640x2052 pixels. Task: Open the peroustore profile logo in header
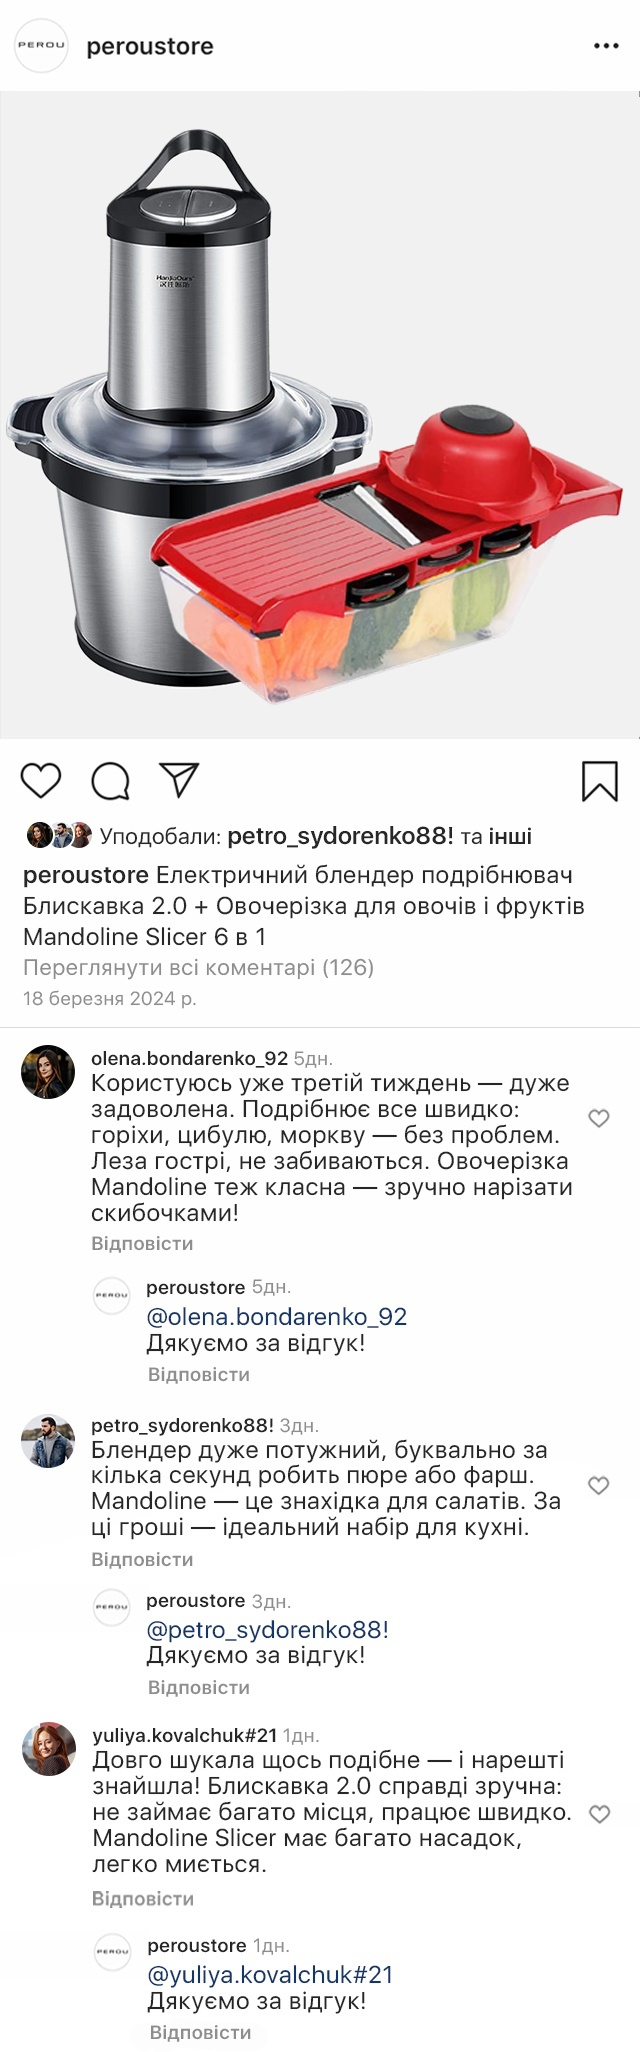pyautogui.click(x=41, y=46)
